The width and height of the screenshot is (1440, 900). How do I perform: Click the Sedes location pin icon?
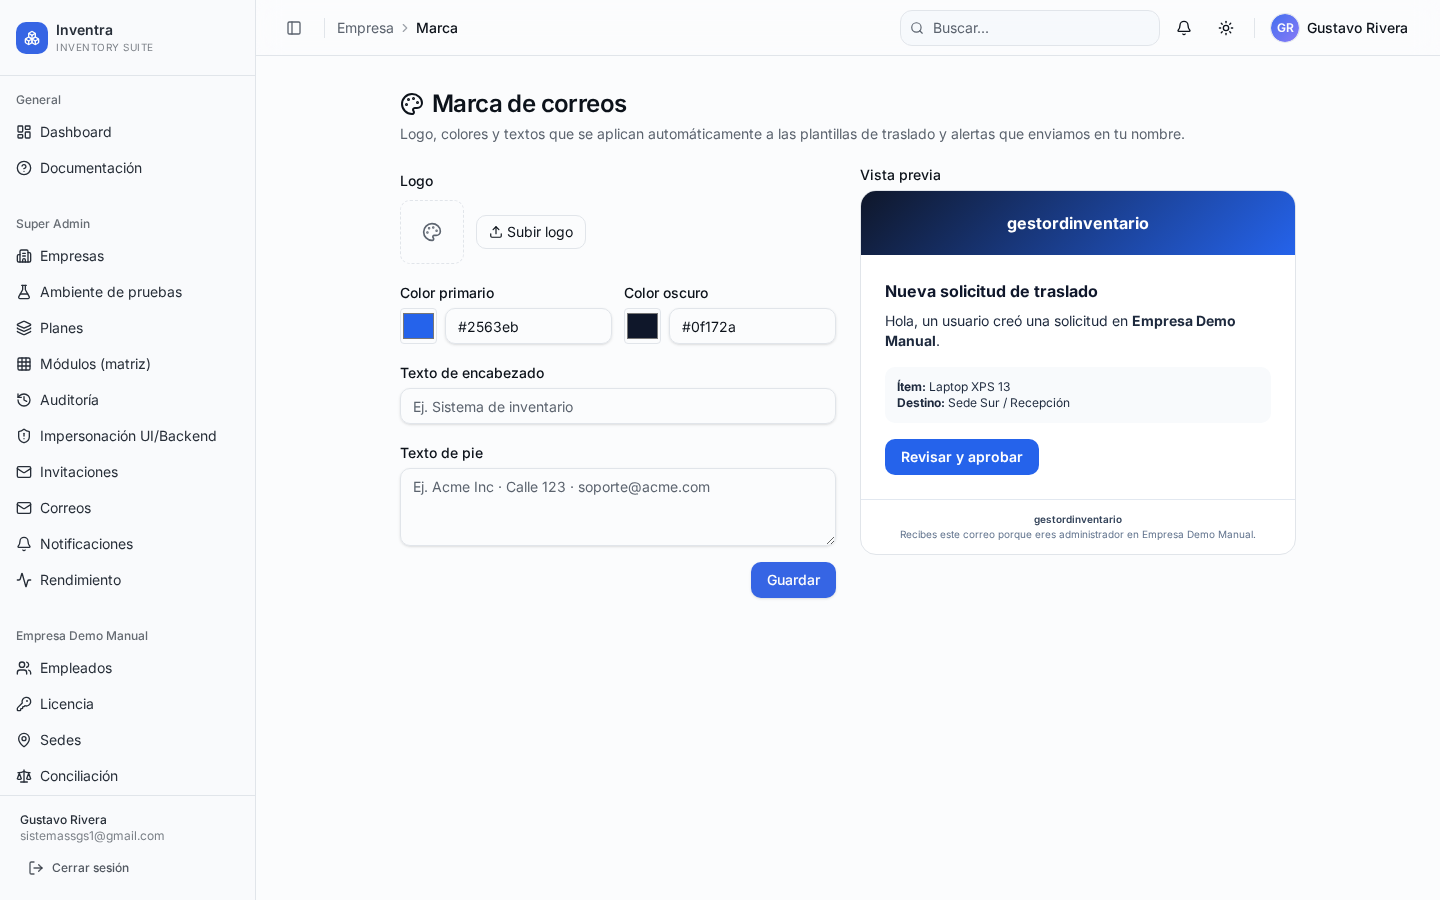24,740
